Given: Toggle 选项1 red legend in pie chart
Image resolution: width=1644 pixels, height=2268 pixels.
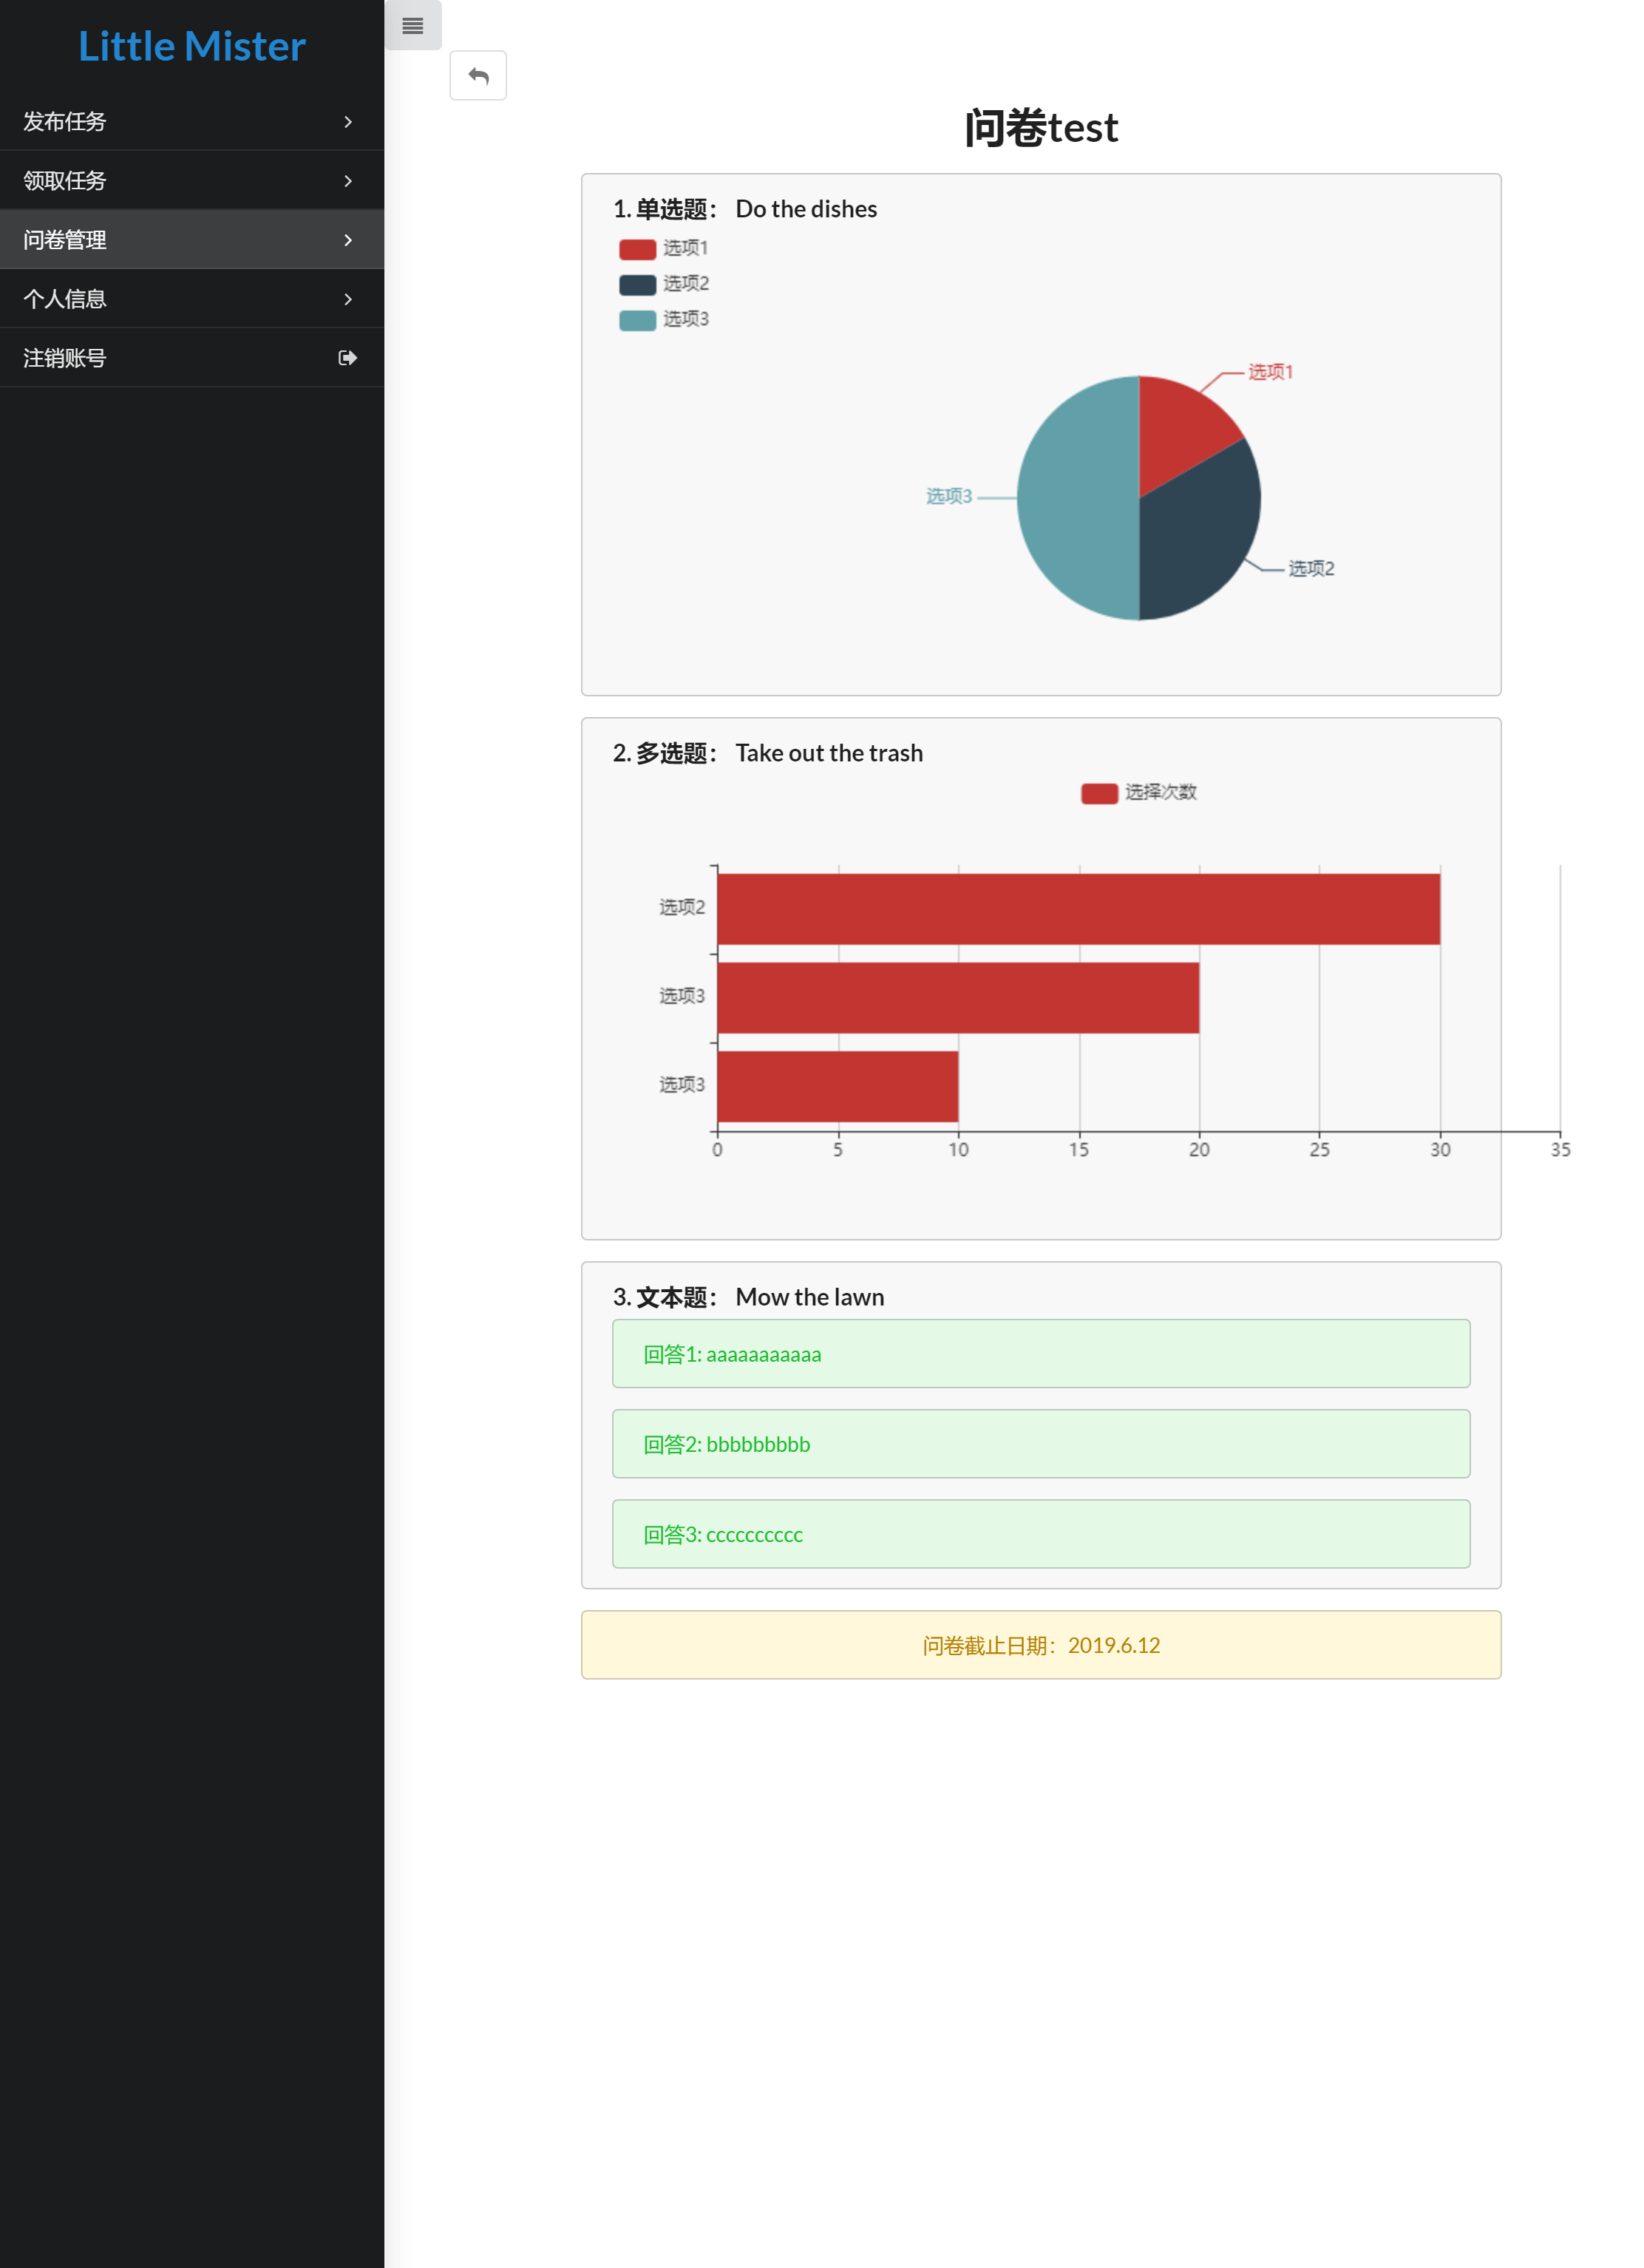Looking at the screenshot, I should pyautogui.click(x=637, y=249).
